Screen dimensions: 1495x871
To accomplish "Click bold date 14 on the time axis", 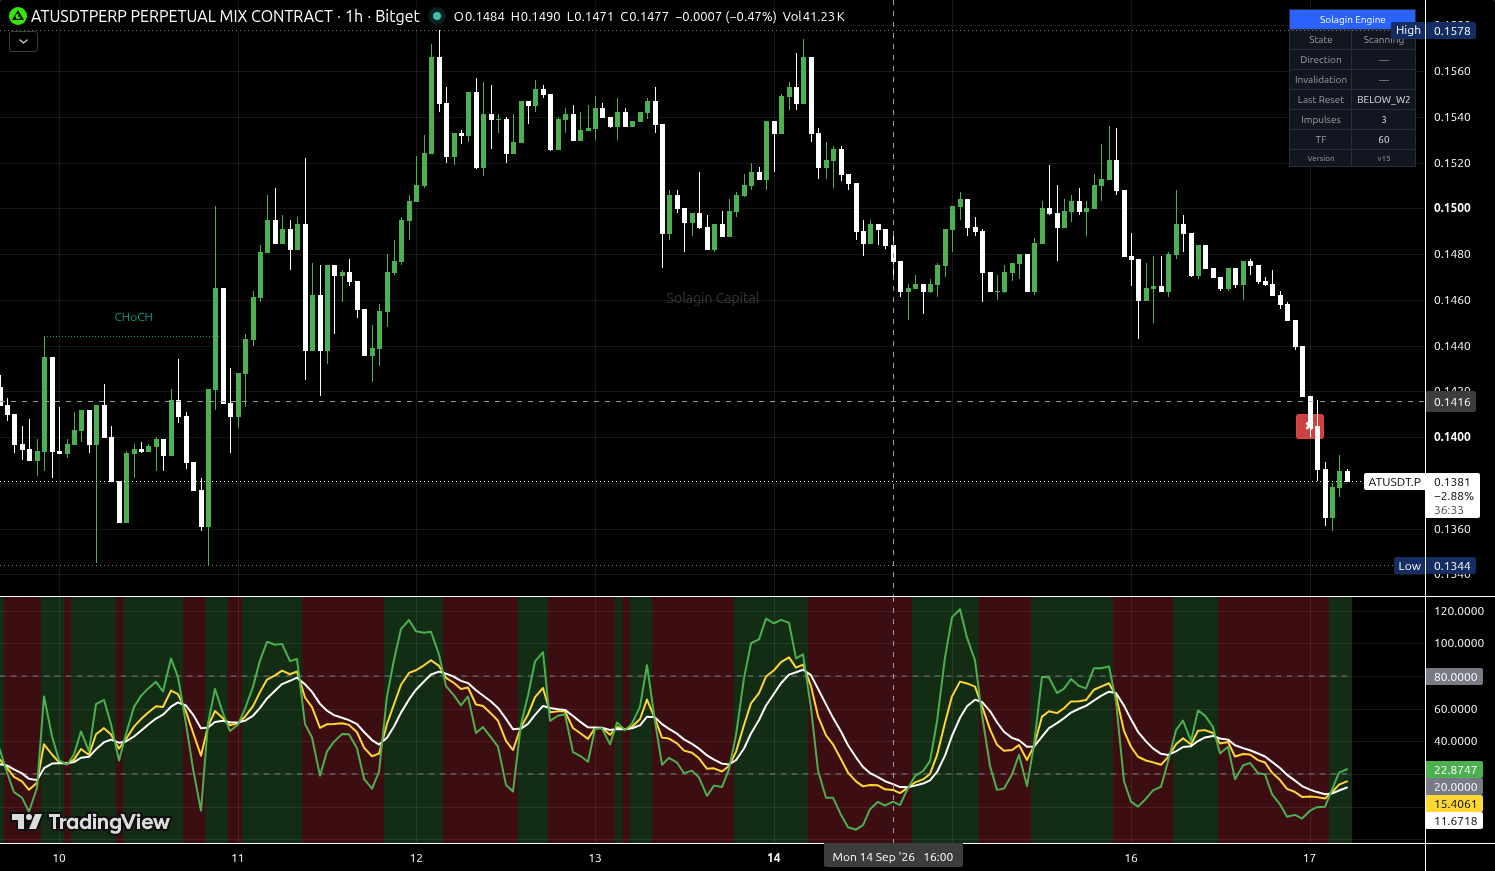I will [x=773, y=858].
